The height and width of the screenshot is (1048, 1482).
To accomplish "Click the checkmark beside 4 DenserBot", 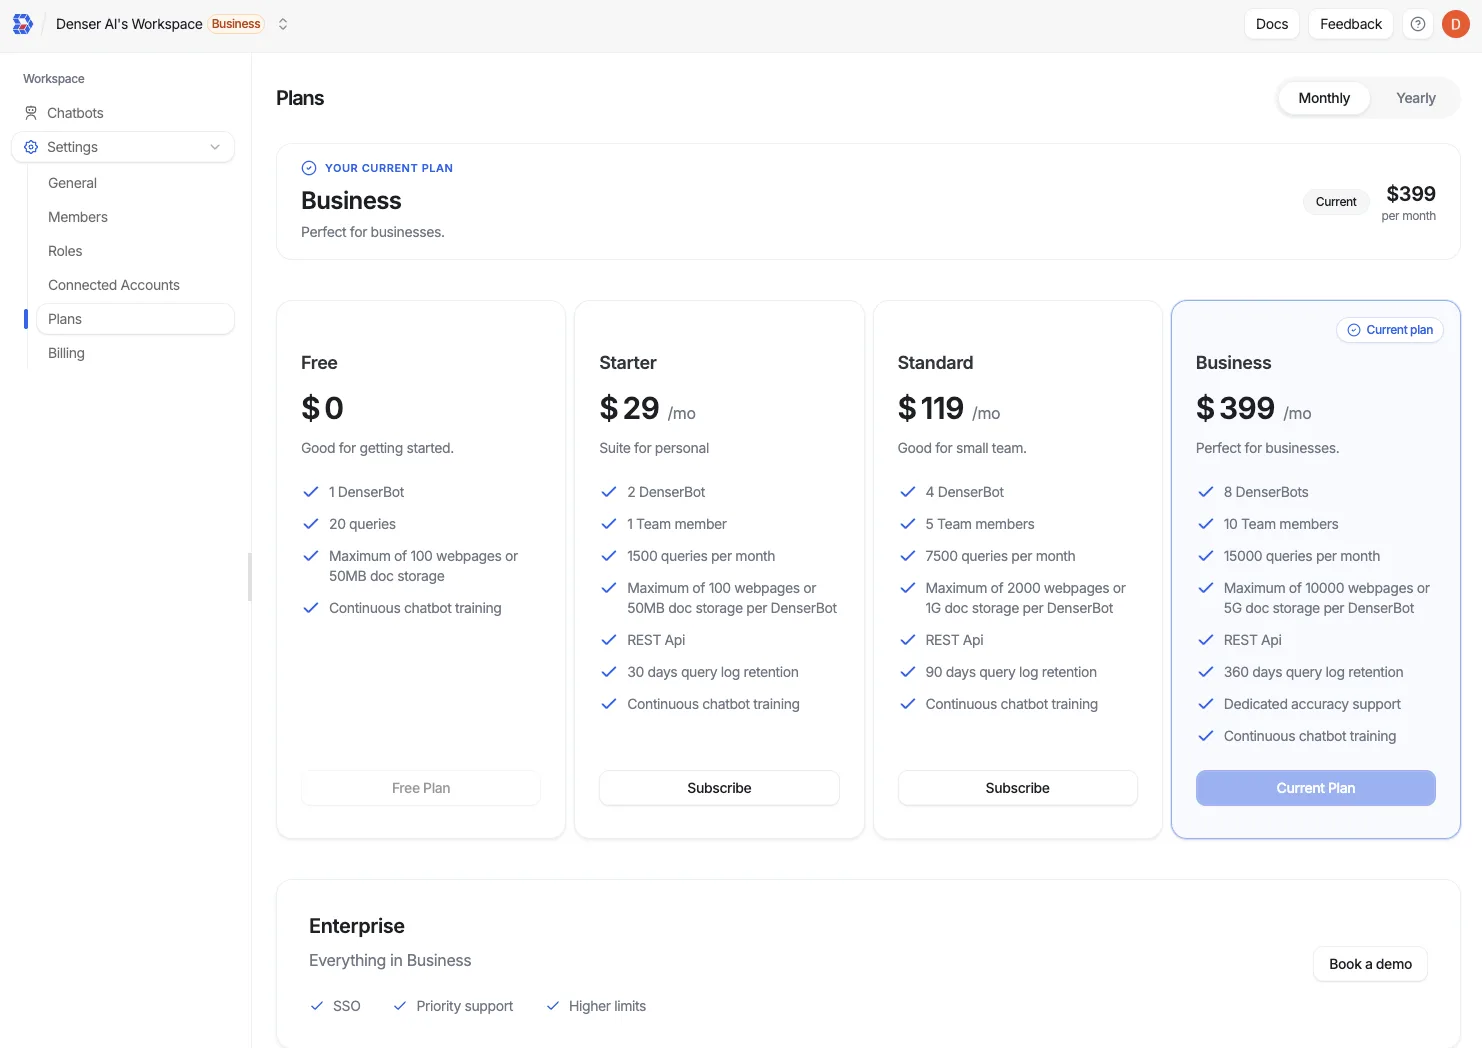I will click(x=908, y=492).
